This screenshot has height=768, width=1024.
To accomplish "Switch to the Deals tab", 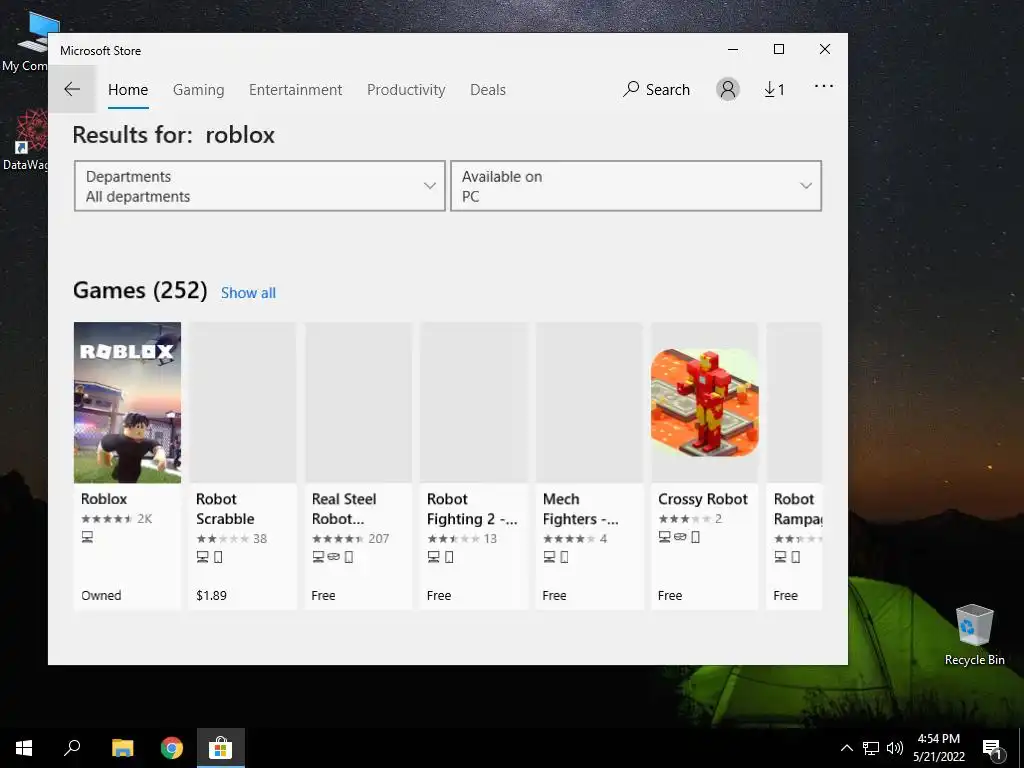I will point(488,89).
